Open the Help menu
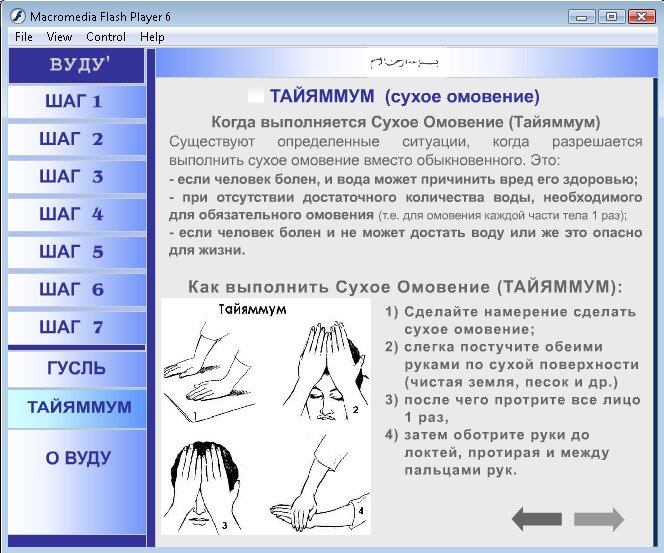 [x=152, y=37]
